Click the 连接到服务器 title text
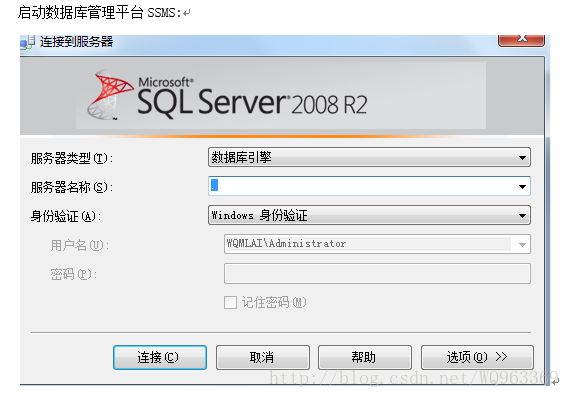 point(76,42)
